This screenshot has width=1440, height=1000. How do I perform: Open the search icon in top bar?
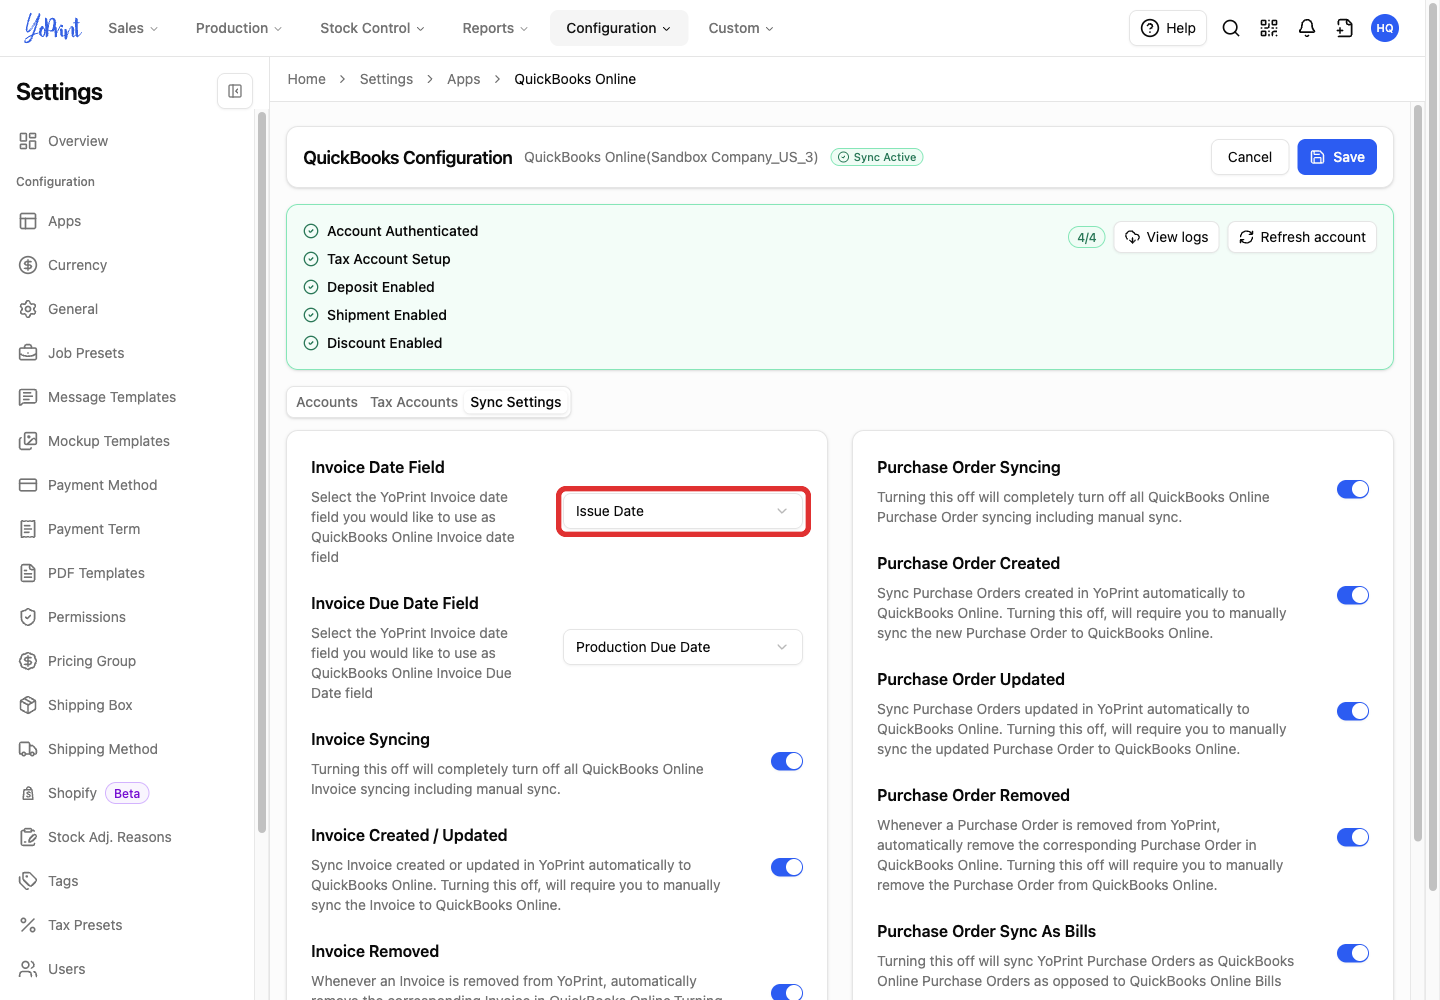click(x=1231, y=28)
